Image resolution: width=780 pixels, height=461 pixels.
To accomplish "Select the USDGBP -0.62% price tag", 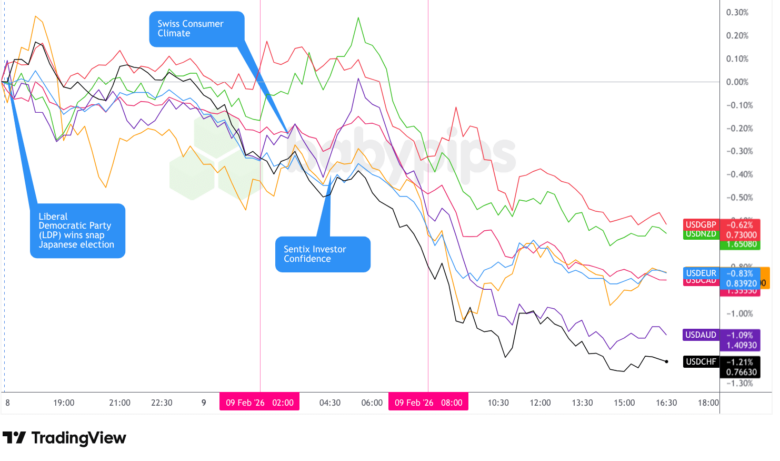I will tap(739, 224).
